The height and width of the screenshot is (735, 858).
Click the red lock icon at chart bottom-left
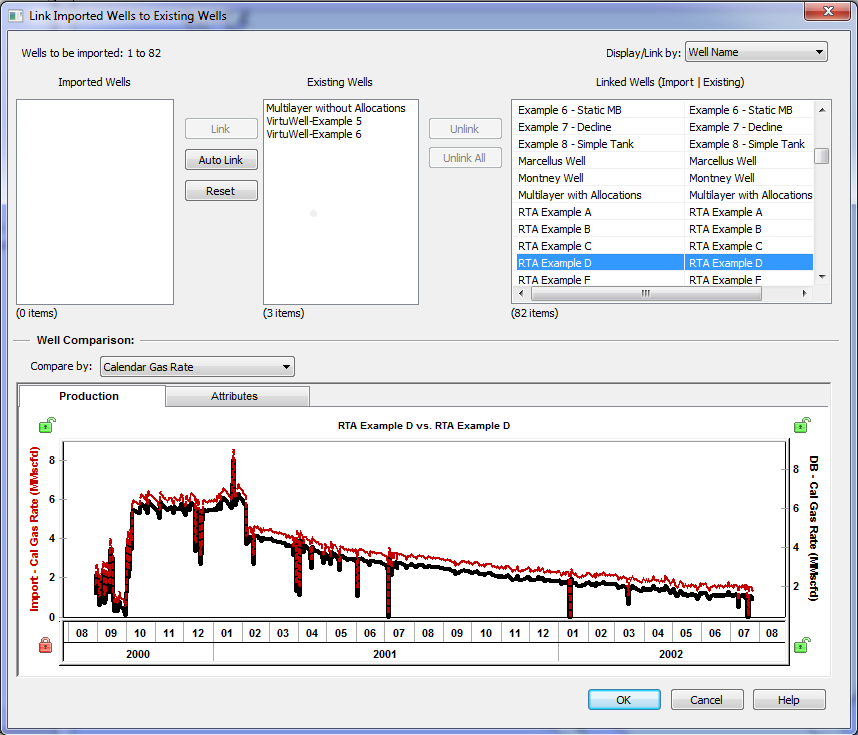(46, 647)
